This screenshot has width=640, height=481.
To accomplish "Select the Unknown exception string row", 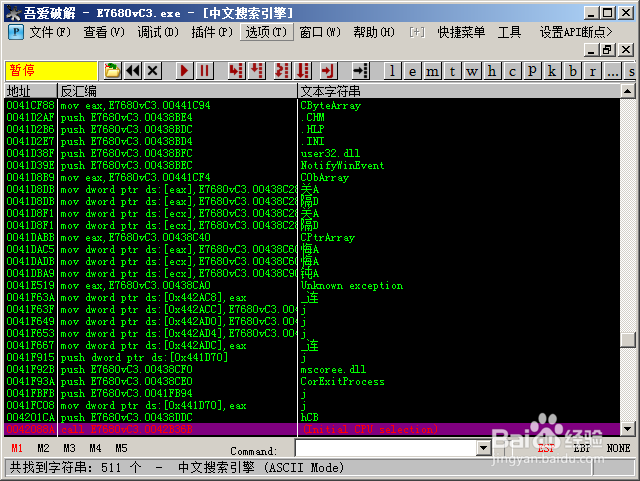I will point(312,285).
